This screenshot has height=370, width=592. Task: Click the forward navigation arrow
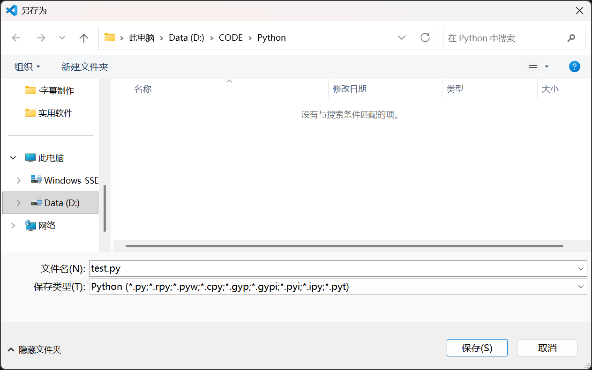40,38
